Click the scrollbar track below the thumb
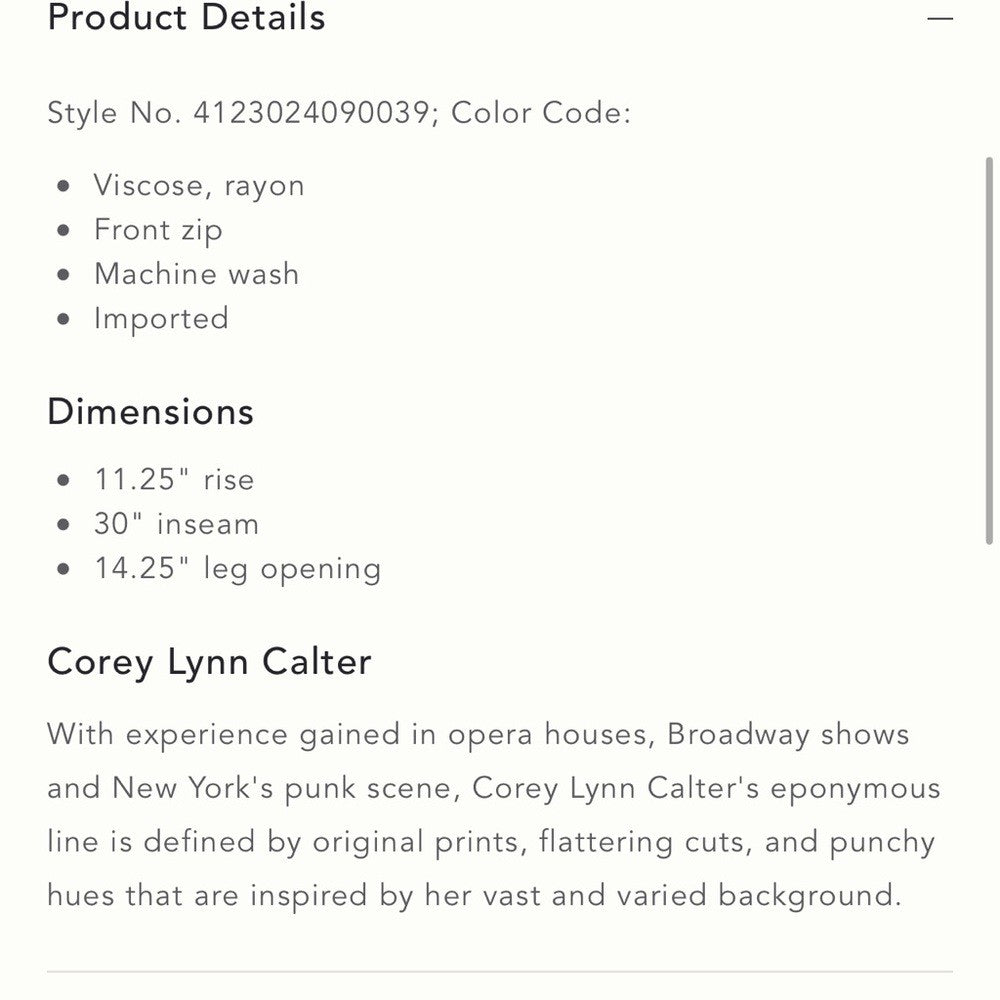The image size is (1000, 1000). pos(989,750)
